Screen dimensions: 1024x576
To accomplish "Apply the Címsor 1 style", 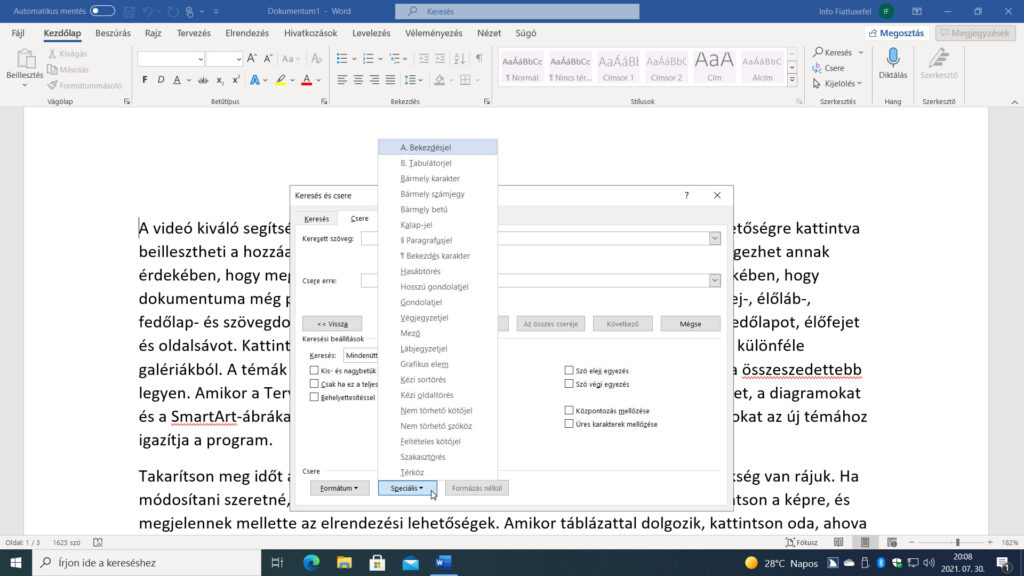I will [x=618, y=67].
